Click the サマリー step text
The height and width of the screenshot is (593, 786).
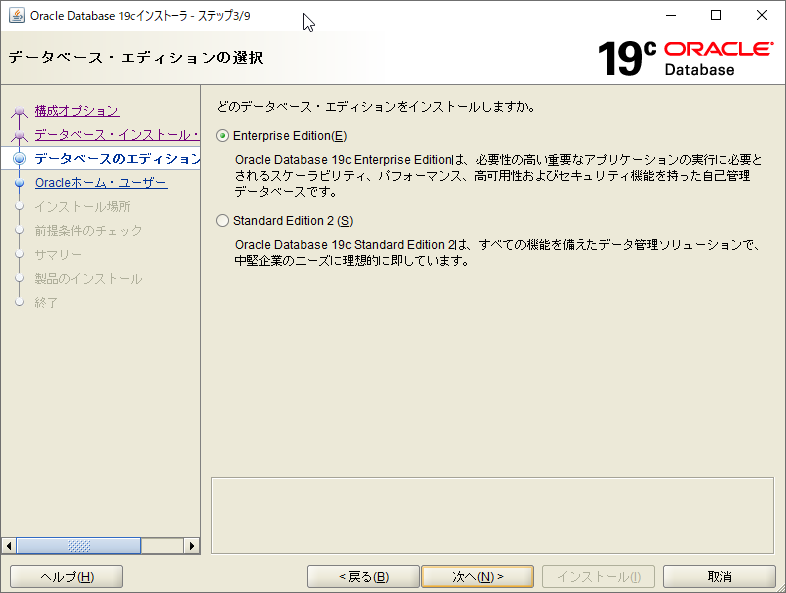click(x=58, y=255)
